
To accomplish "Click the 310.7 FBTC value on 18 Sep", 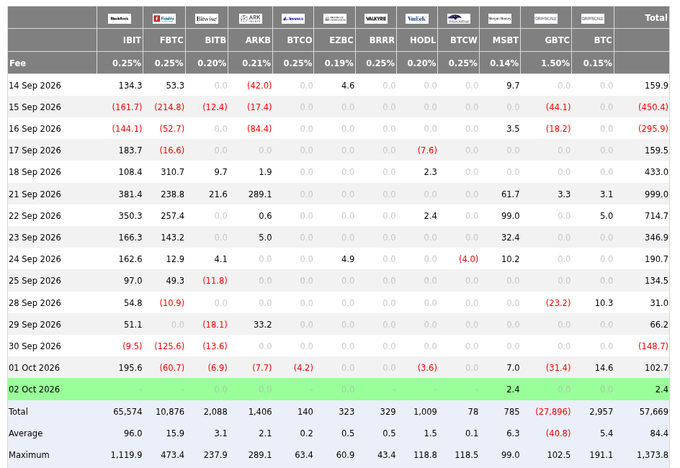I will pos(173,172).
